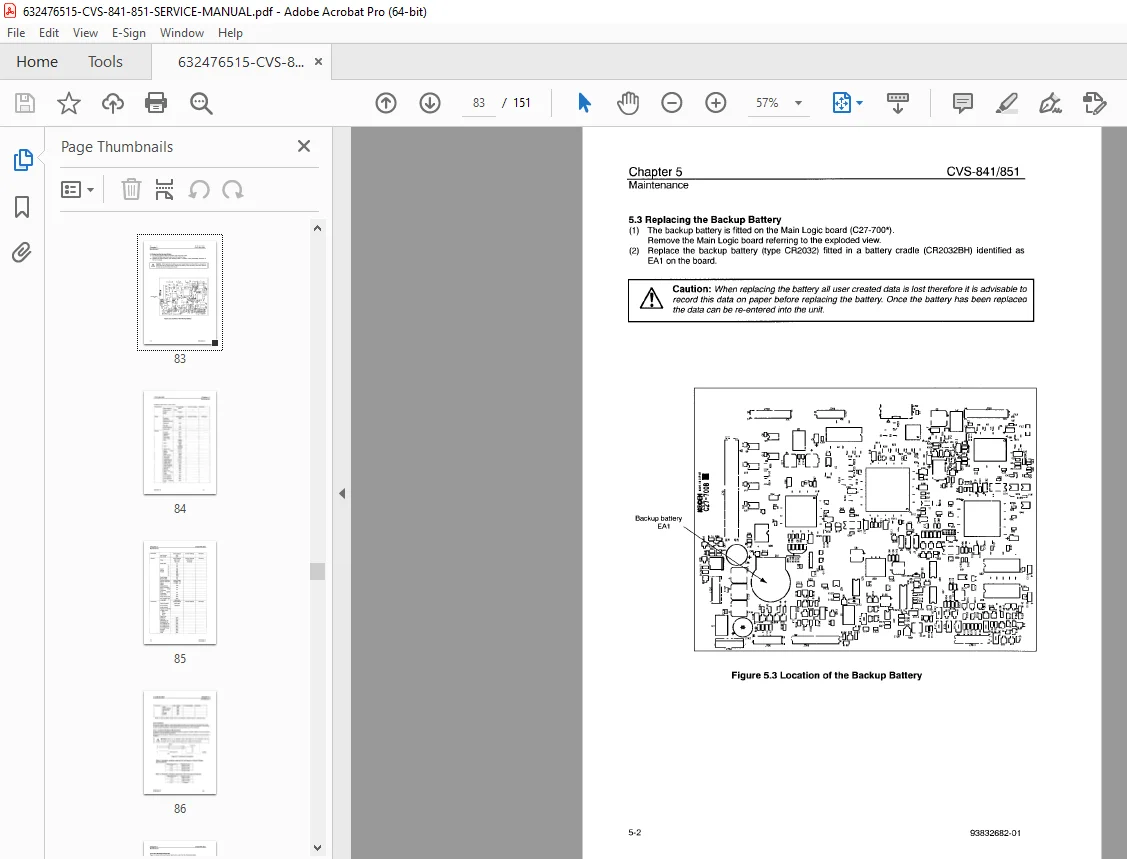
Task: Select the highlight text pen tool
Action: tap(1006, 103)
